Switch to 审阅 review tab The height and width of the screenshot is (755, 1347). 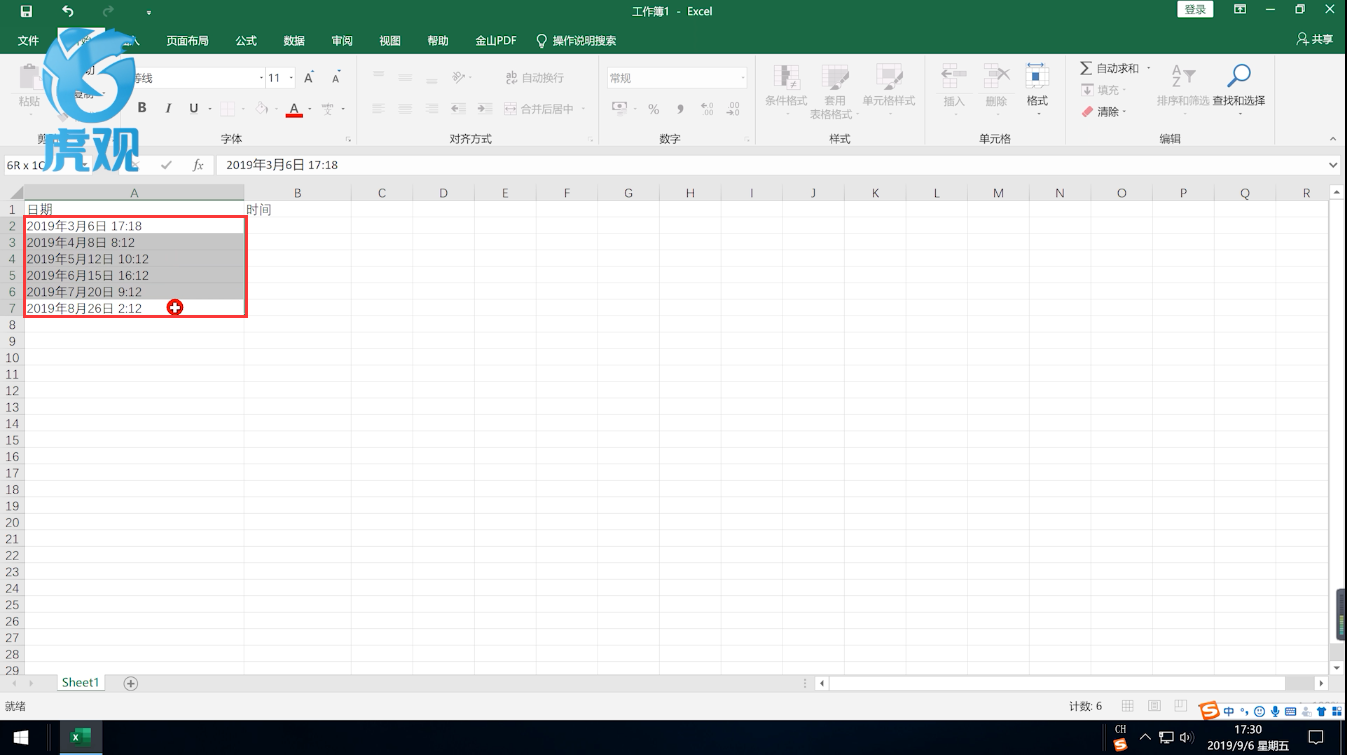pos(342,41)
